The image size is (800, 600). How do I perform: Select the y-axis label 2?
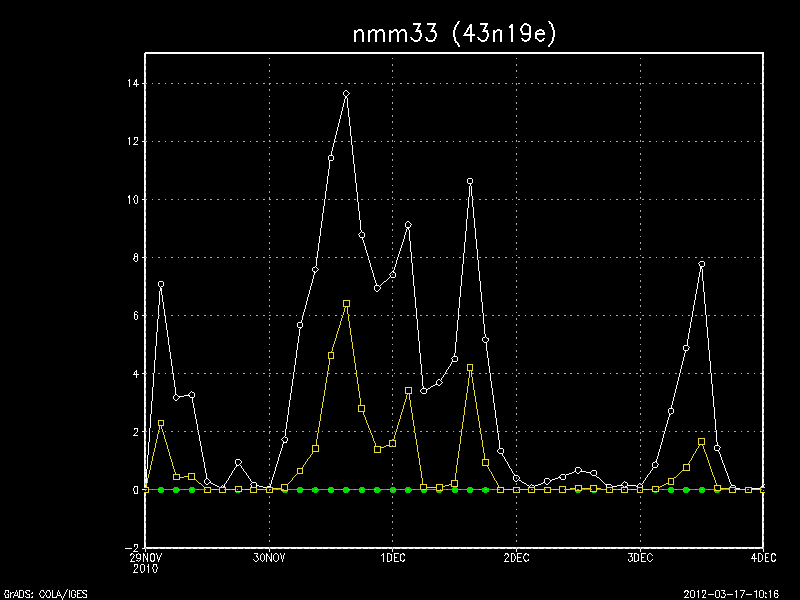pyautogui.click(x=136, y=432)
